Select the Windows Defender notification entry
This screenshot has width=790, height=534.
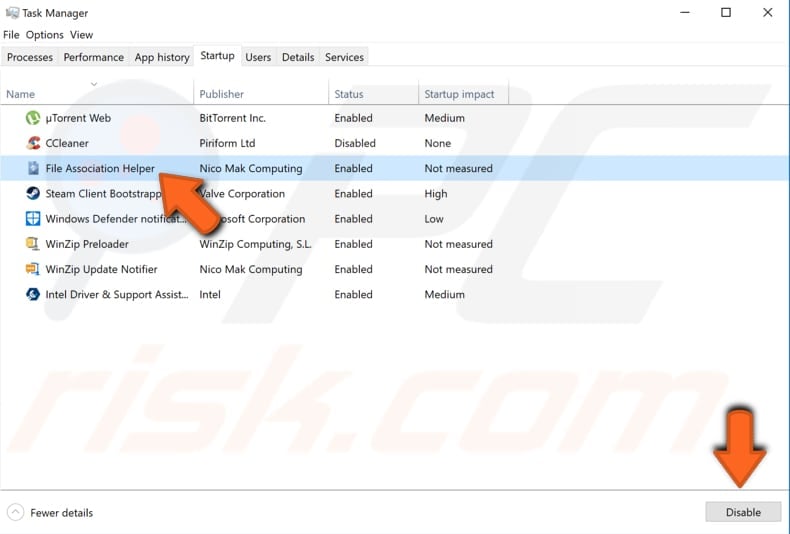click(x=116, y=219)
